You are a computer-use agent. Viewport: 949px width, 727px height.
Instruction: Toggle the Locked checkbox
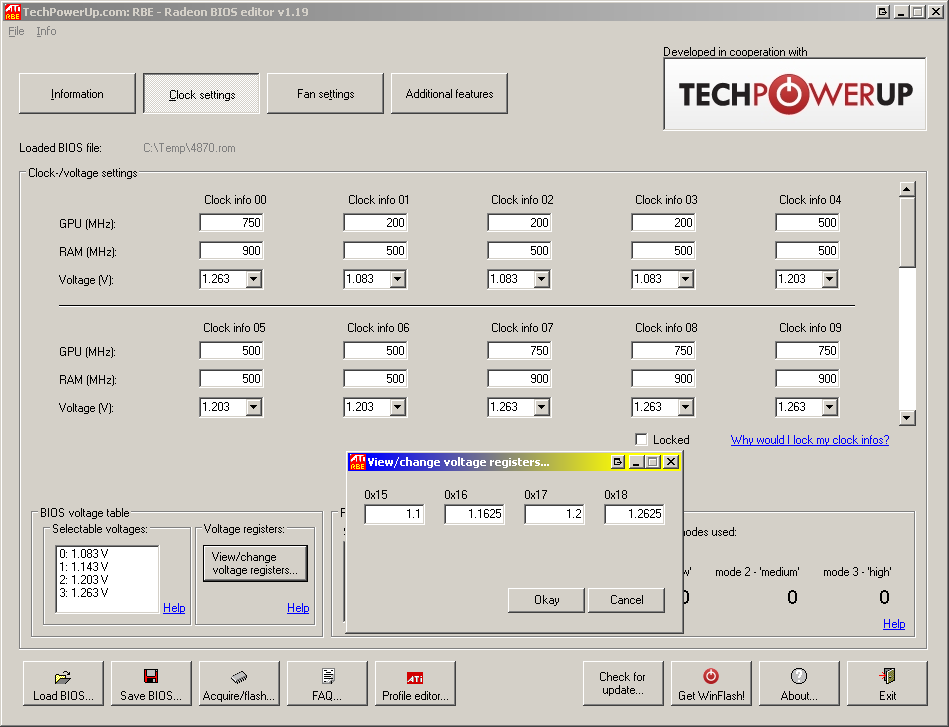tap(642, 439)
